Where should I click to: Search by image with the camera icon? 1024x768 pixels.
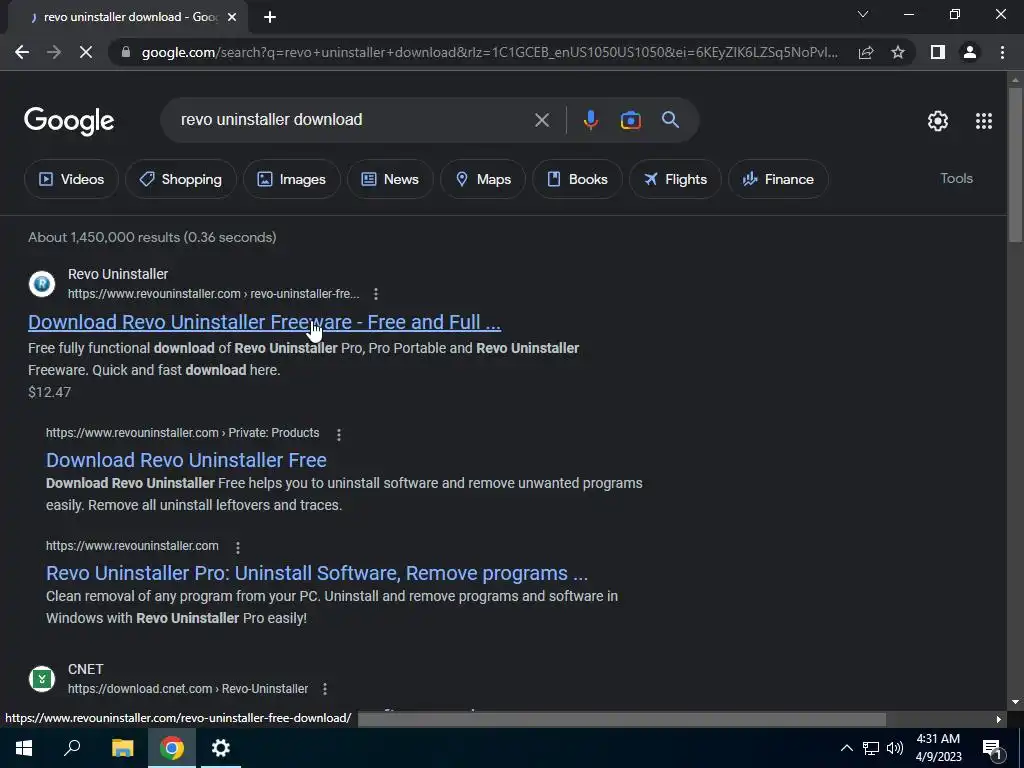coord(630,120)
